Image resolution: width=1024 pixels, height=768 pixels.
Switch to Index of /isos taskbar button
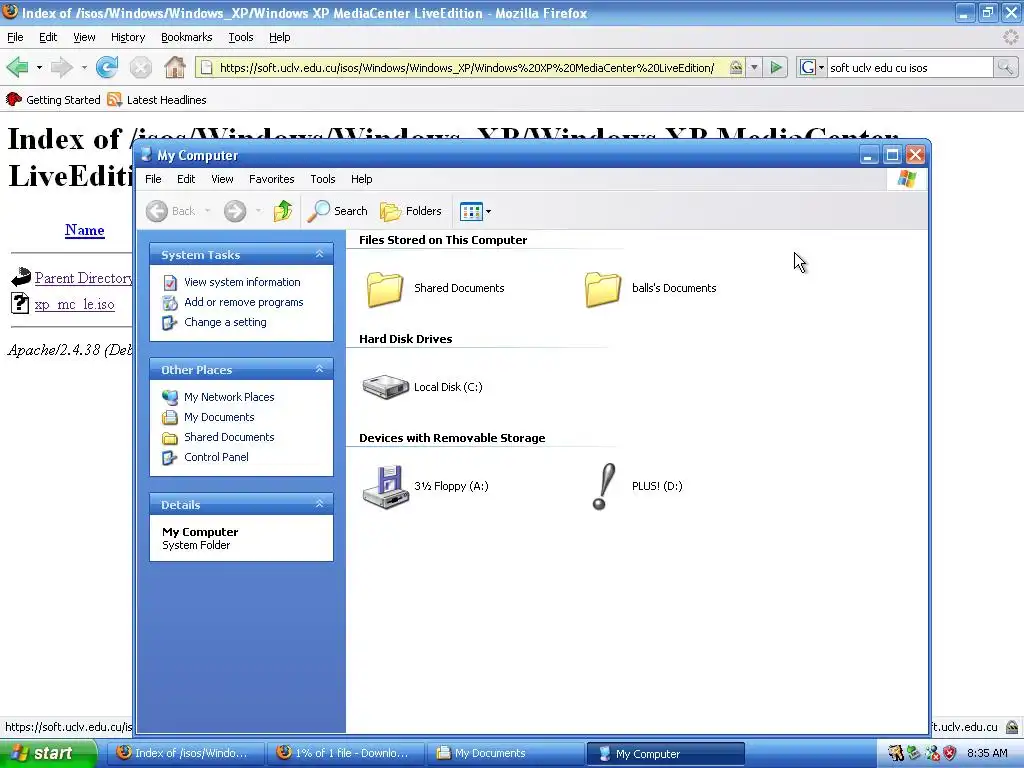184,753
